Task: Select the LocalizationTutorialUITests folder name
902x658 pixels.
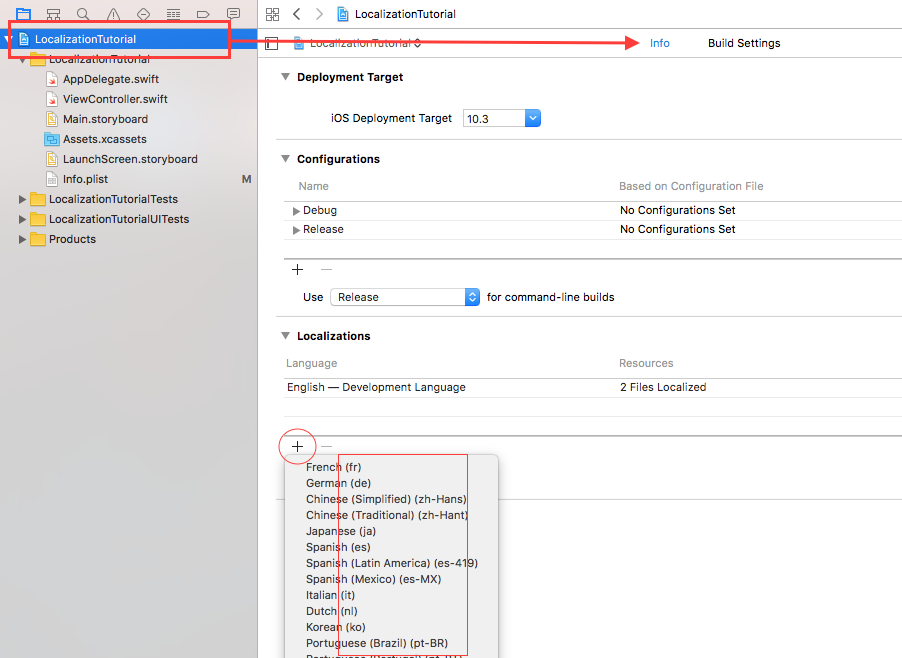Action: pyautogui.click(x=119, y=219)
